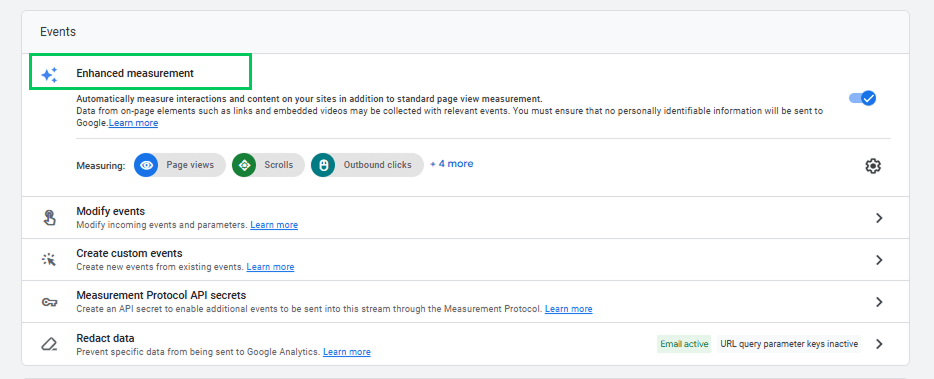Click the Modify events touch icon

tap(49, 218)
